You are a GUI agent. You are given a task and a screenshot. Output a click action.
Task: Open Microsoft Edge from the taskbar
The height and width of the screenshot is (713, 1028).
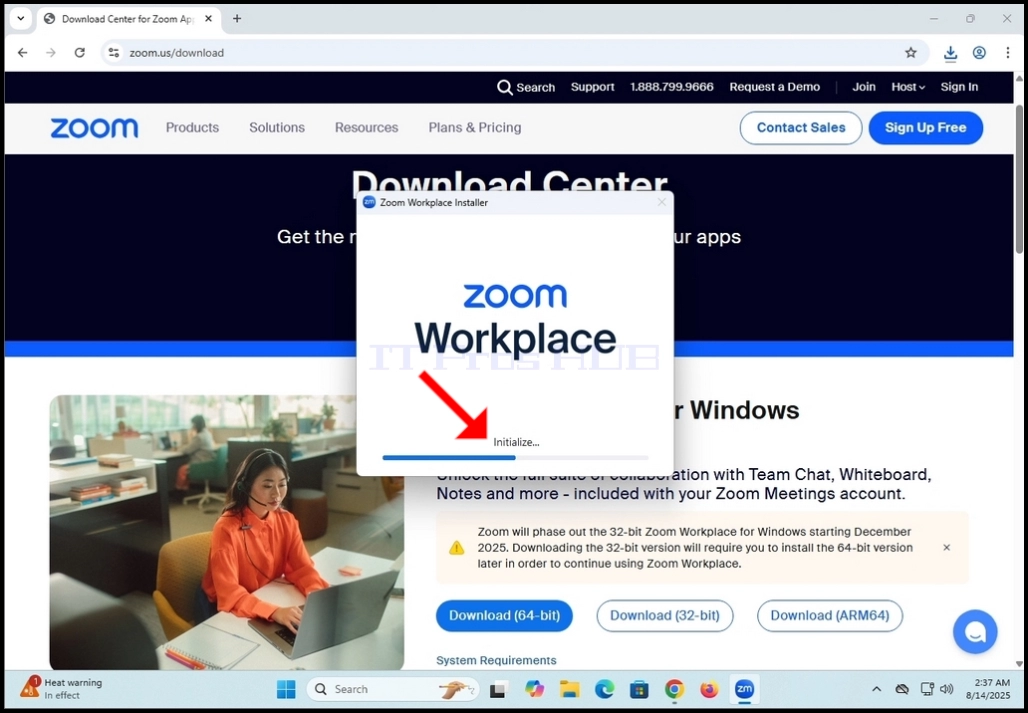coord(604,689)
